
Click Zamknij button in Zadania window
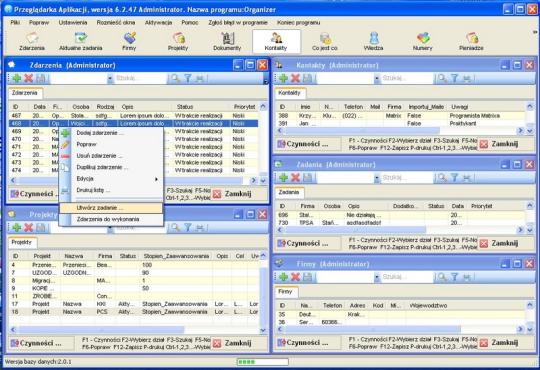pos(505,243)
